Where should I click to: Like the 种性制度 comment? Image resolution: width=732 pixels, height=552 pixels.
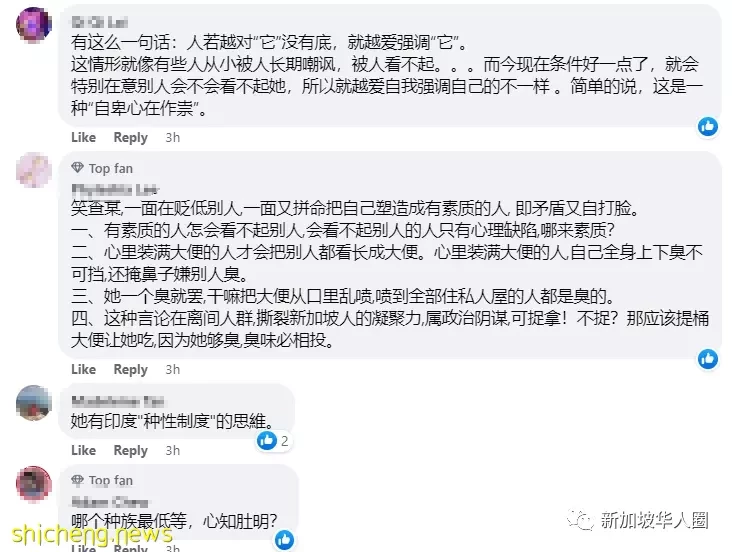(x=84, y=450)
